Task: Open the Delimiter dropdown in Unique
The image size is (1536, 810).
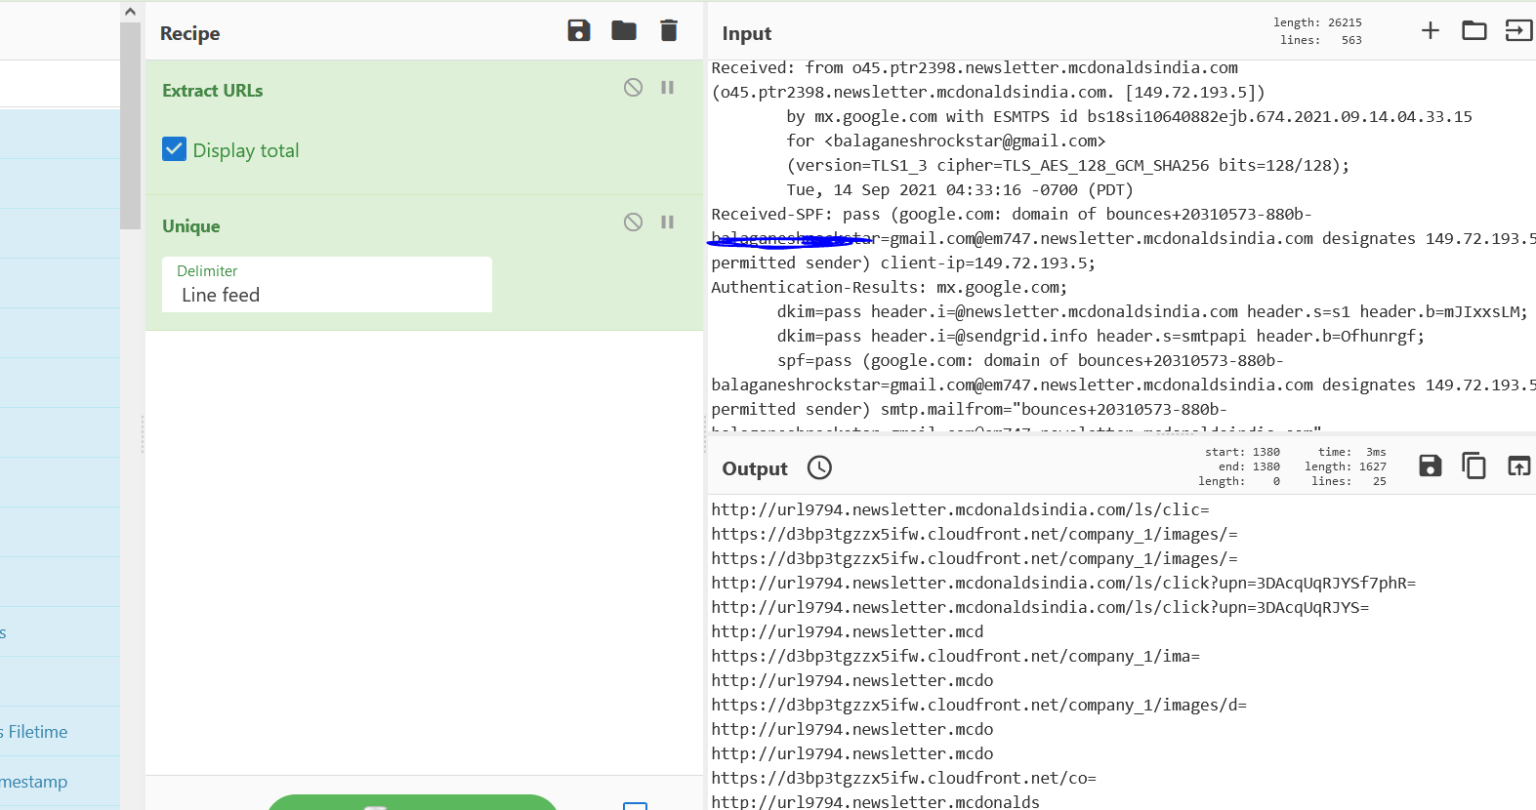Action: (x=325, y=294)
